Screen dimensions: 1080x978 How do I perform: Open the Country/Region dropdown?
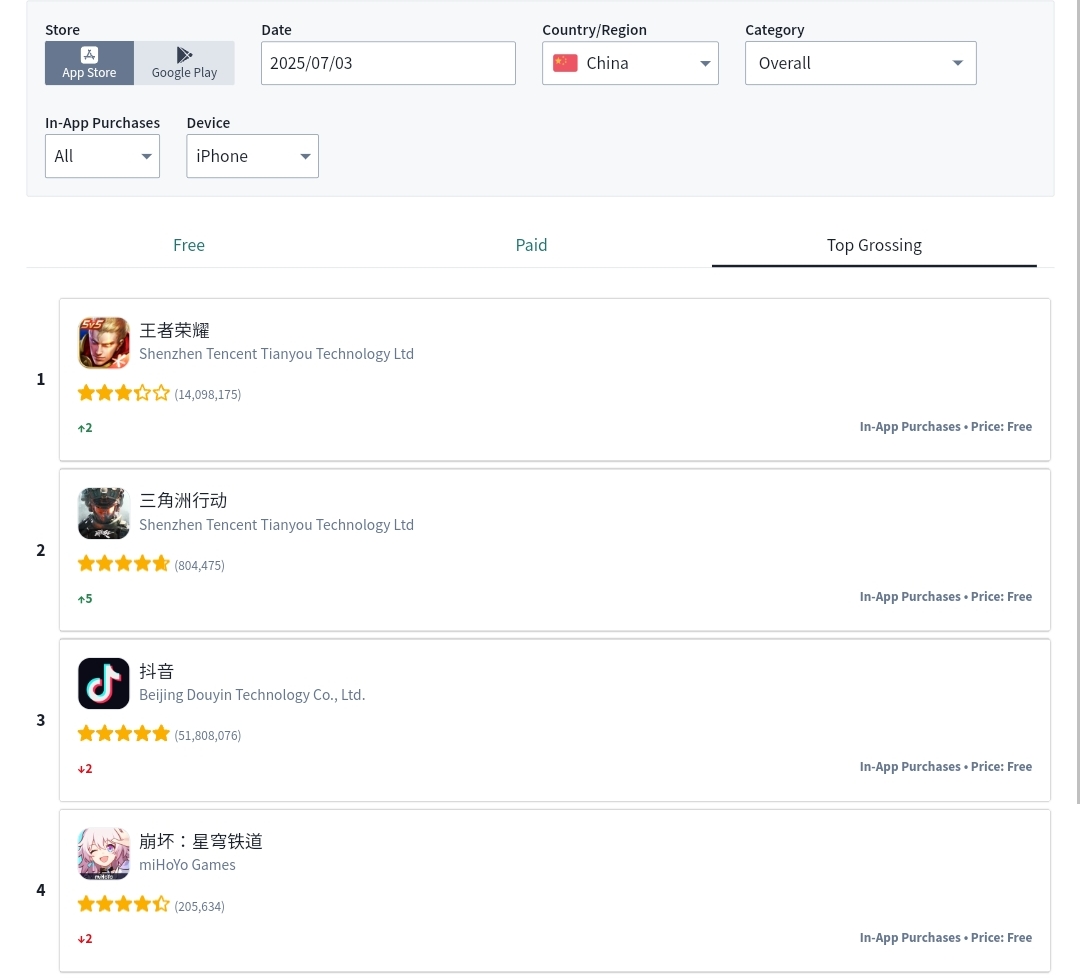630,63
